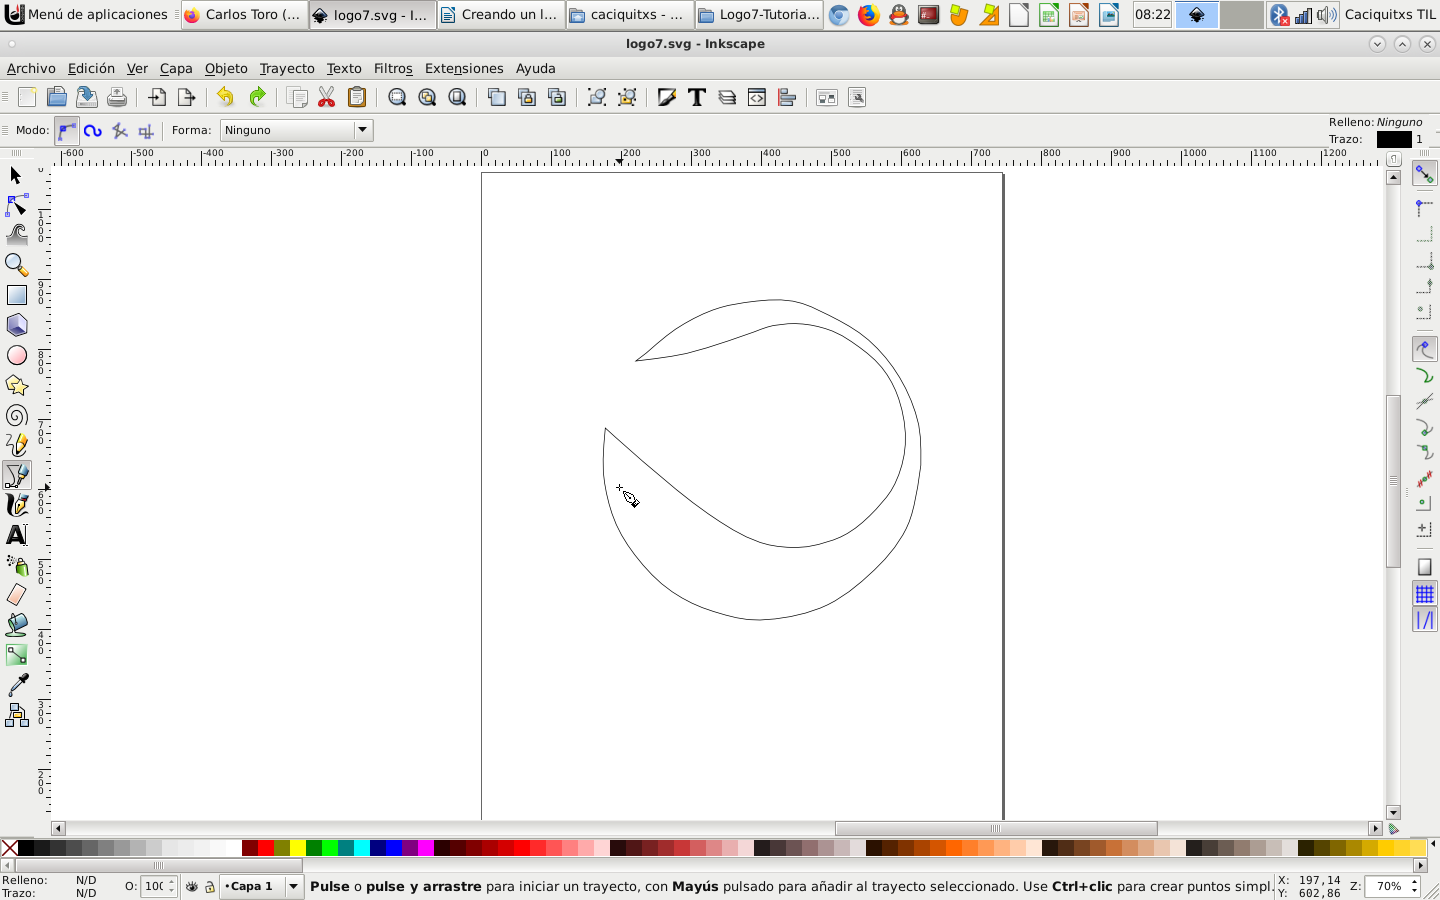This screenshot has height=900, width=1440.
Task: Select the Connector diagram tool
Action: pyautogui.click(x=16, y=715)
